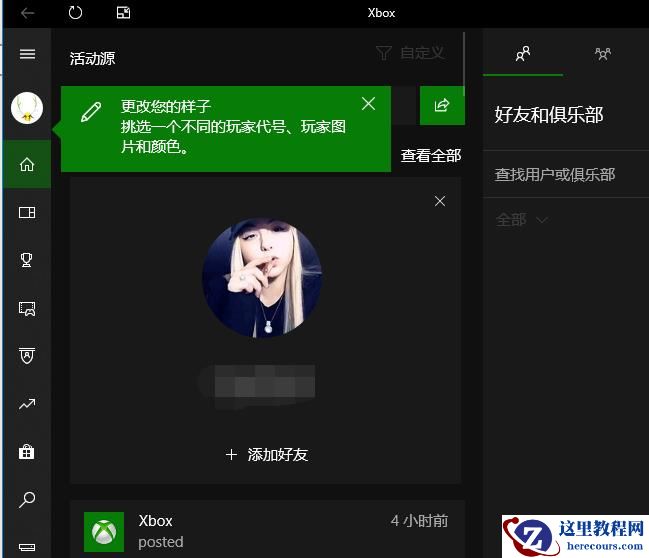Click the 查看全部 link
This screenshot has width=649, height=558.
point(430,156)
